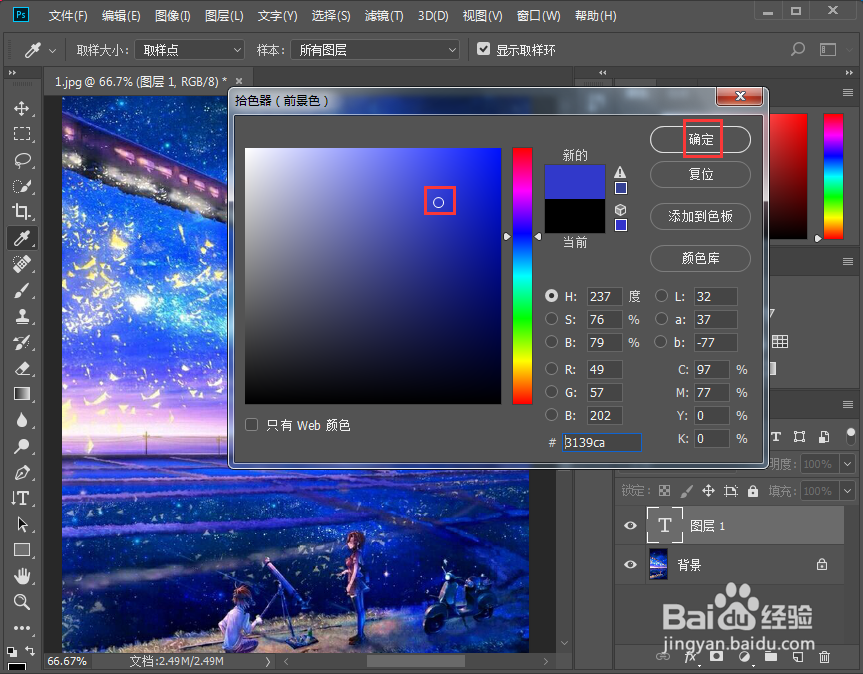
Task: Collapse right panels with double arrow
Action: click(x=849, y=73)
